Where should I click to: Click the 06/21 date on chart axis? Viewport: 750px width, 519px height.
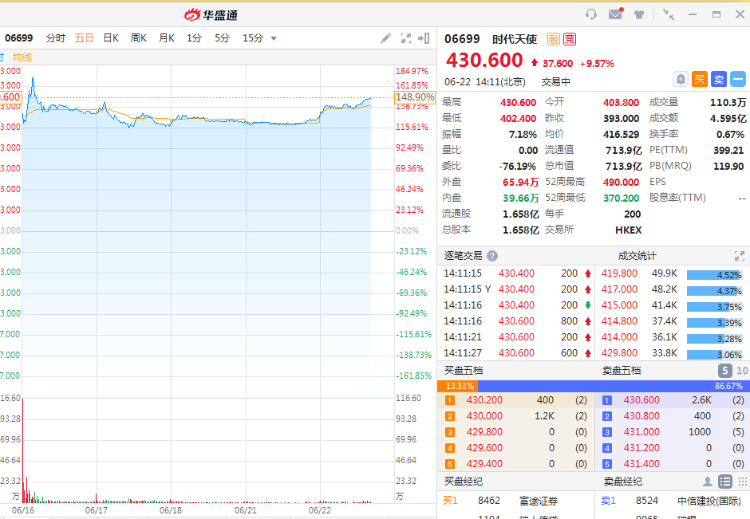(245, 510)
